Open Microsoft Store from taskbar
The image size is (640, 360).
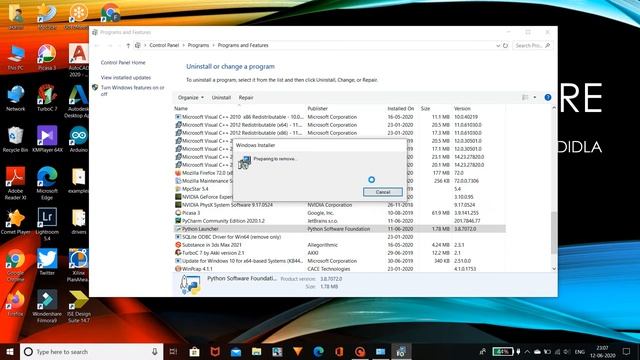click(x=194, y=351)
